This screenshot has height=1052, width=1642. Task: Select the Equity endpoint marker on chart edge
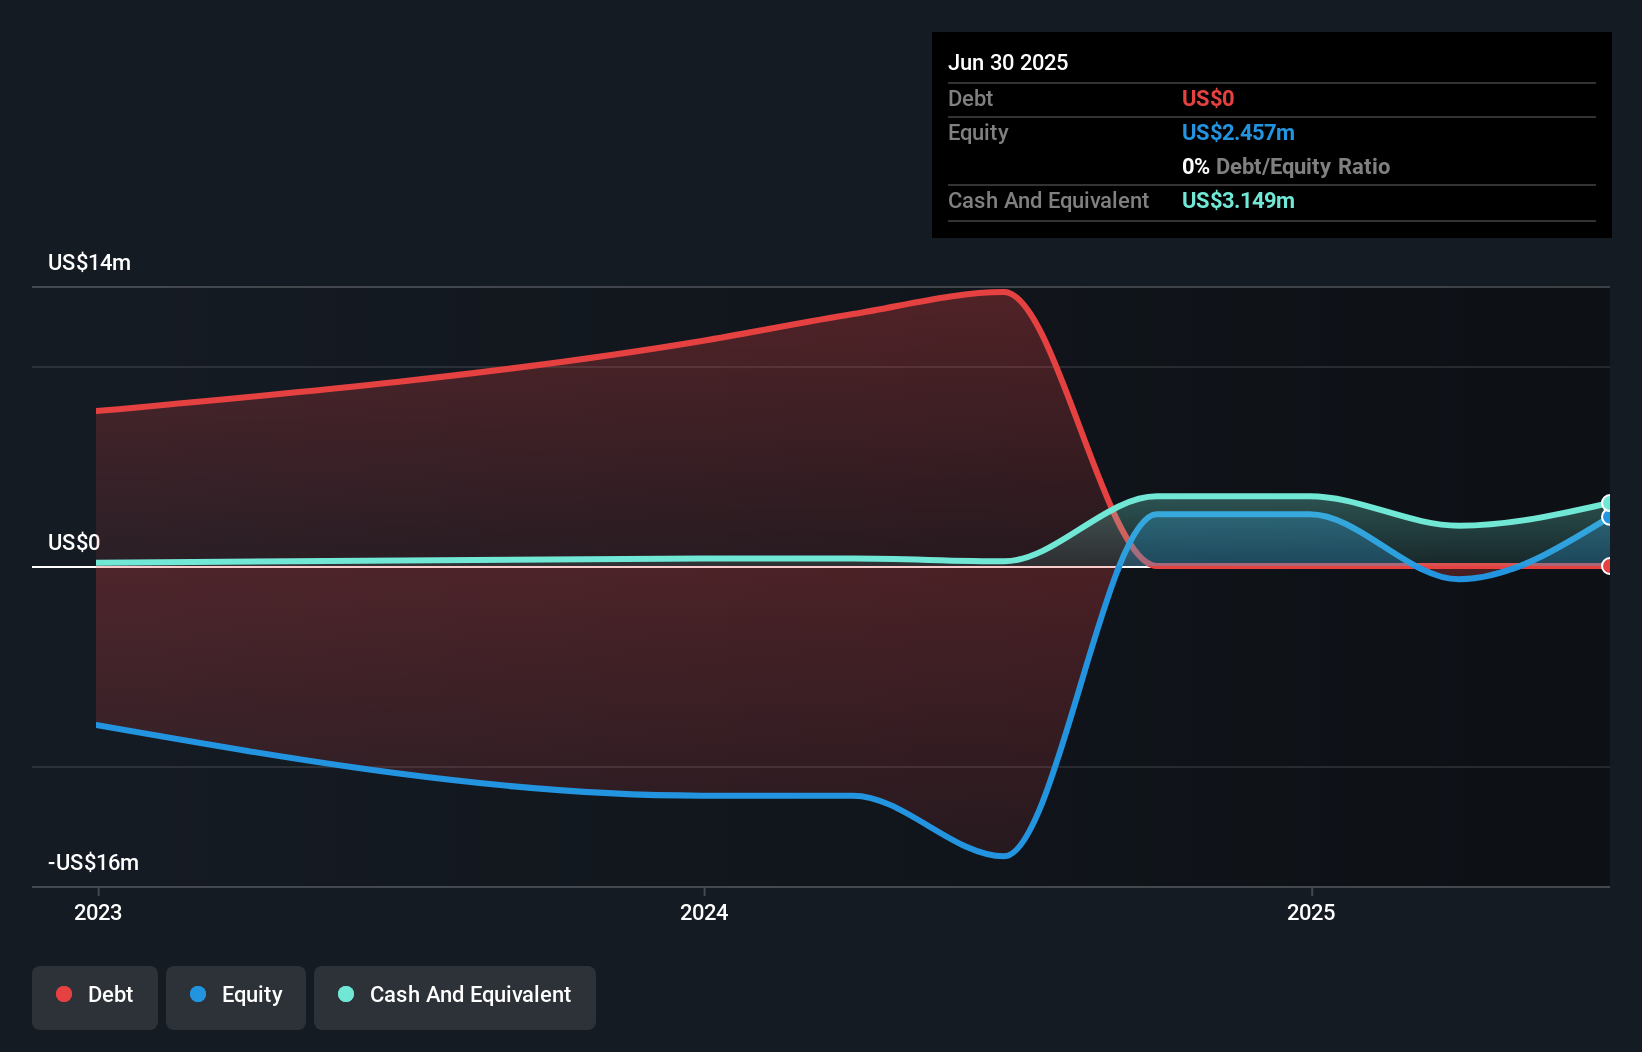1608,518
